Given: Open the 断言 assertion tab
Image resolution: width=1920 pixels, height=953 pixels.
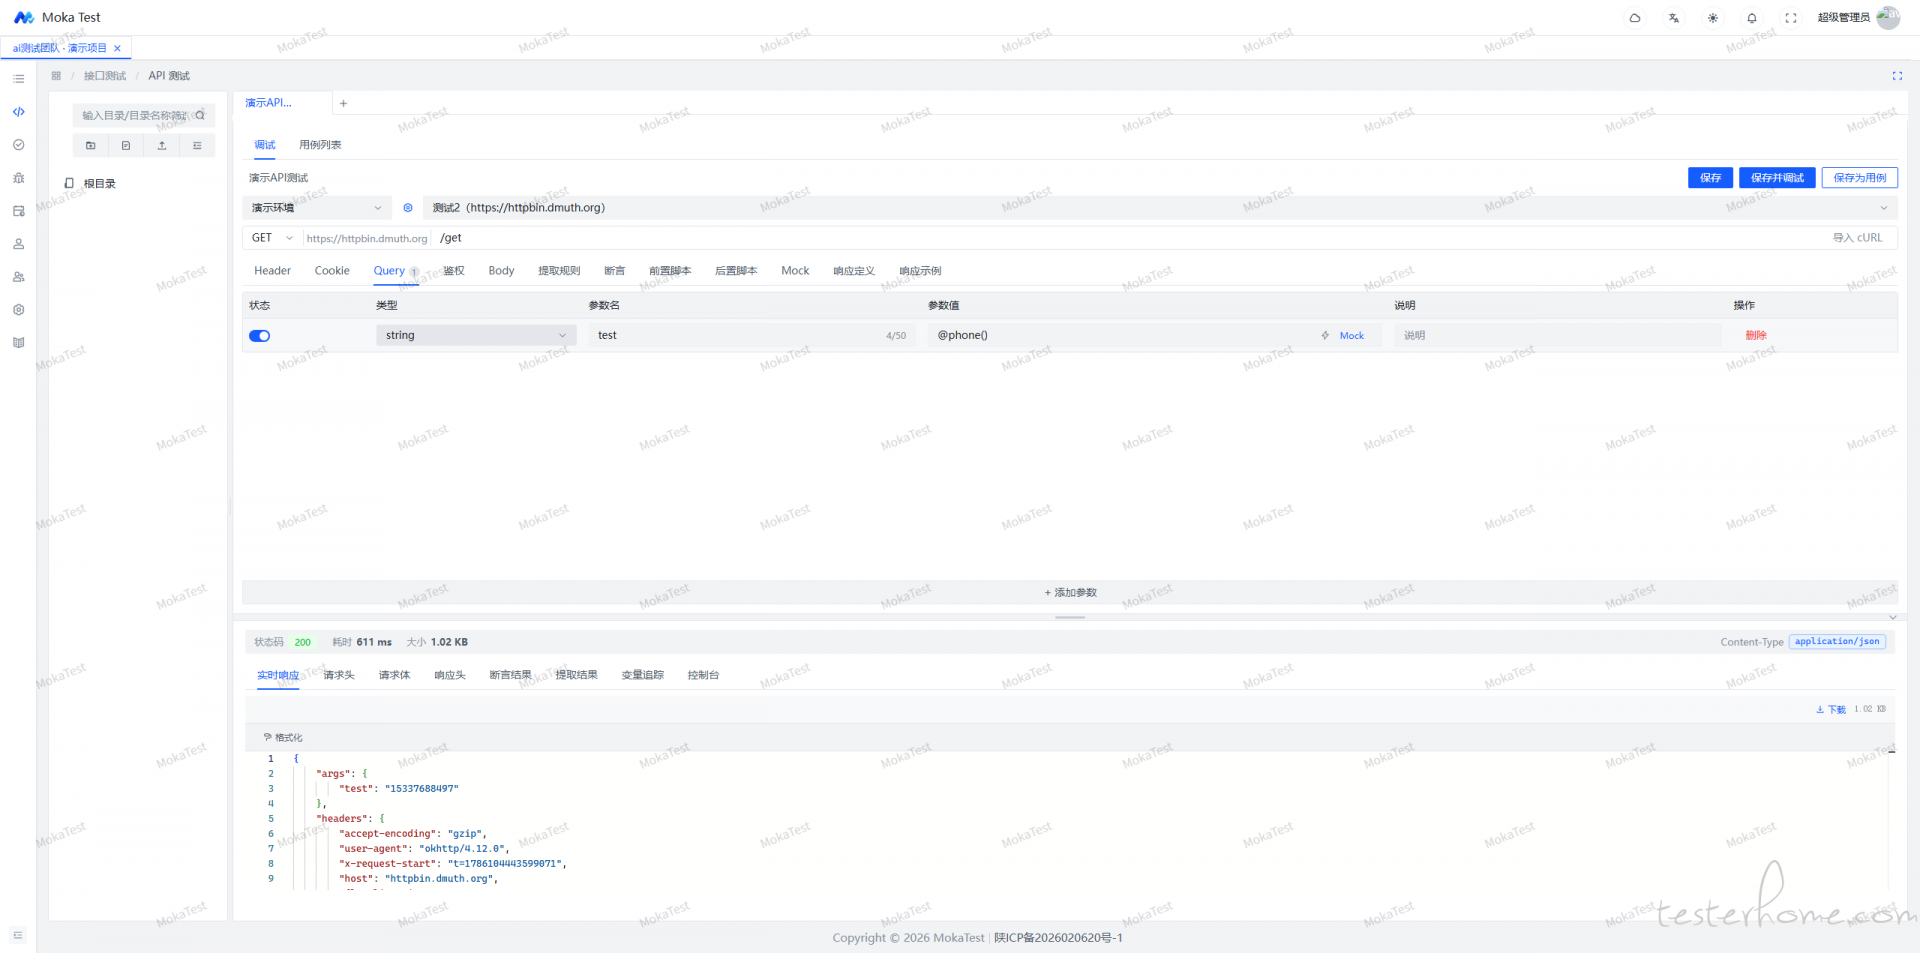Looking at the screenshot, I should click(x=615, y=271).
